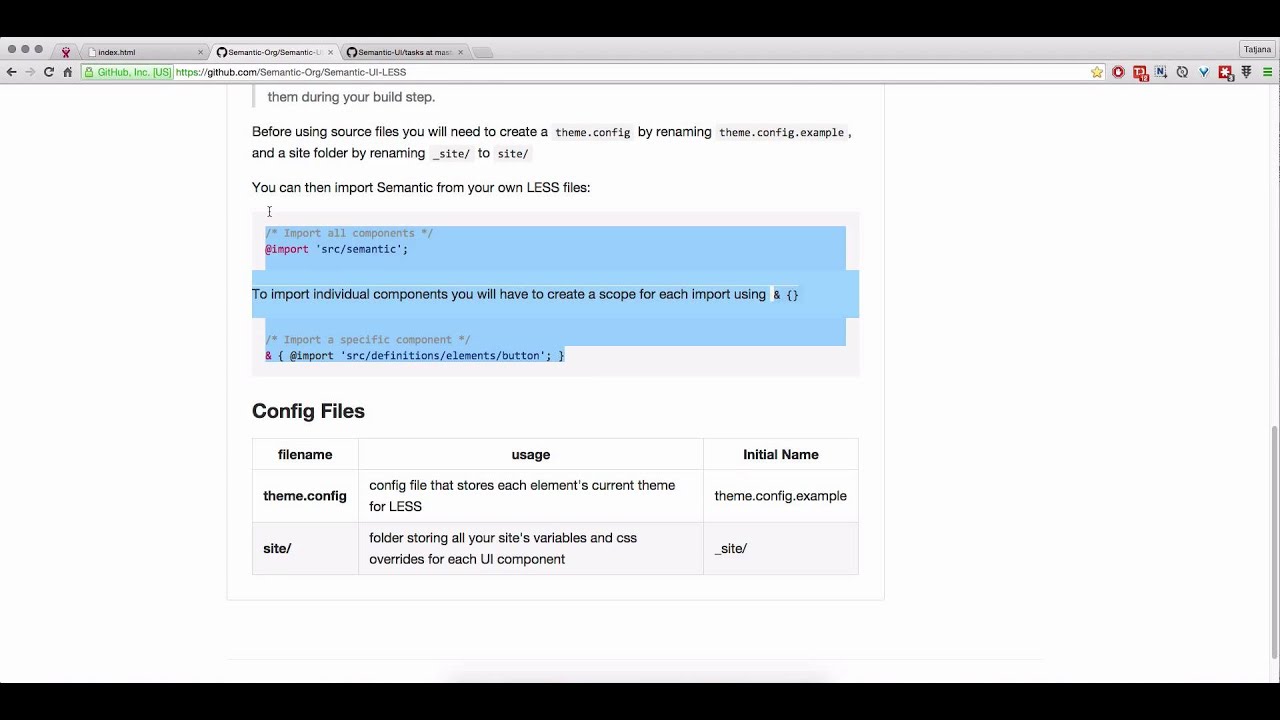Click the theme.config.example table cell
The width and height of the screenshot is (1280, 720).
(x=780, y=496)
